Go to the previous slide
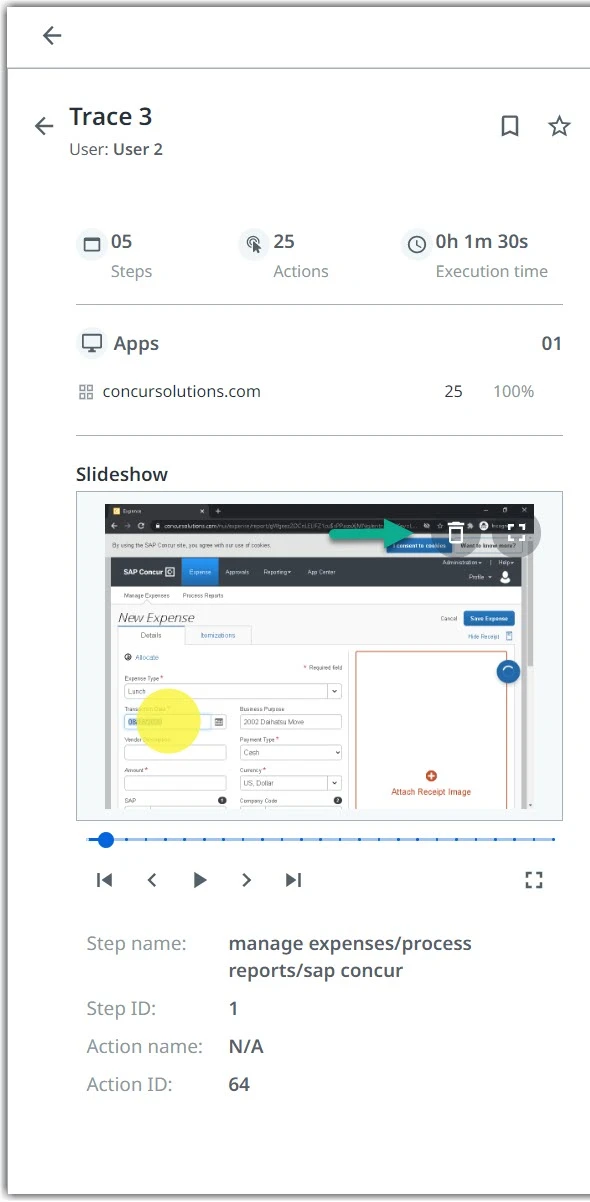The image size is (590, 1202). (x=152, y=880)
